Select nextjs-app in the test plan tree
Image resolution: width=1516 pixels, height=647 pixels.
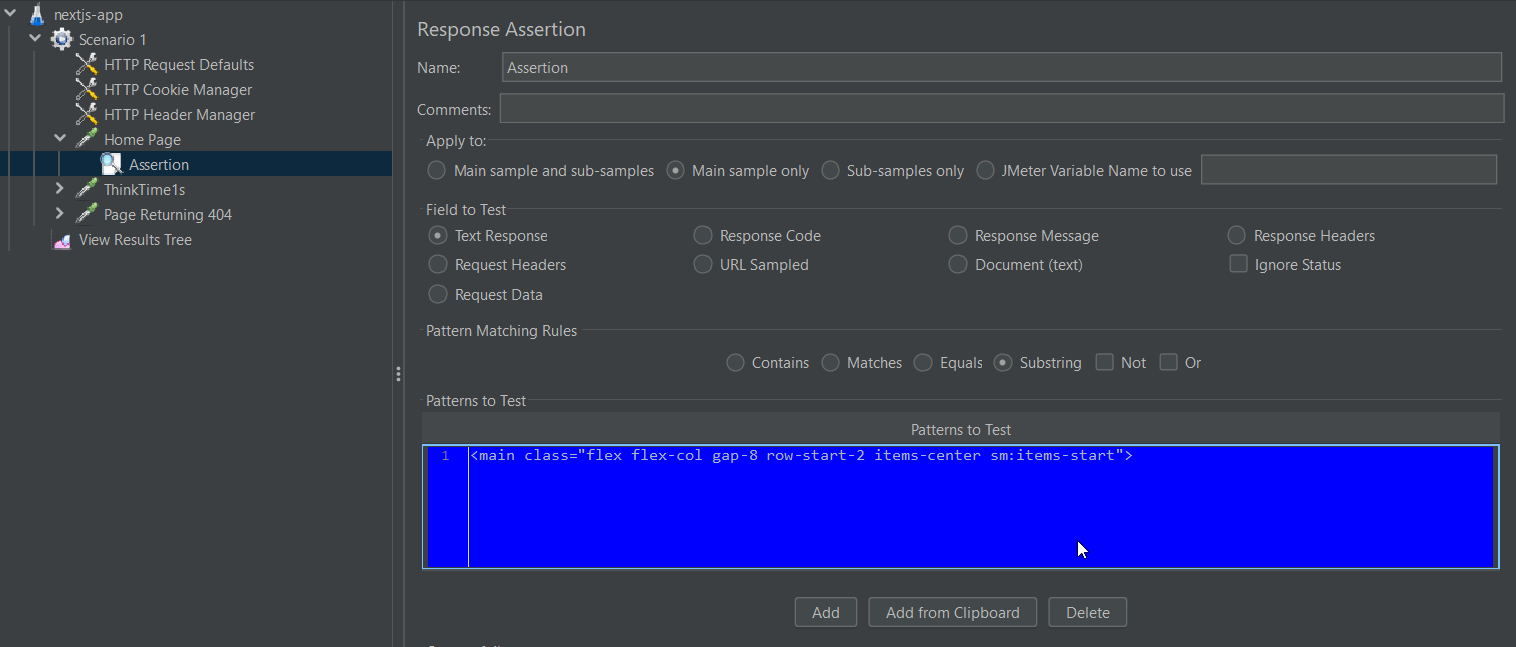click(88, 15)
